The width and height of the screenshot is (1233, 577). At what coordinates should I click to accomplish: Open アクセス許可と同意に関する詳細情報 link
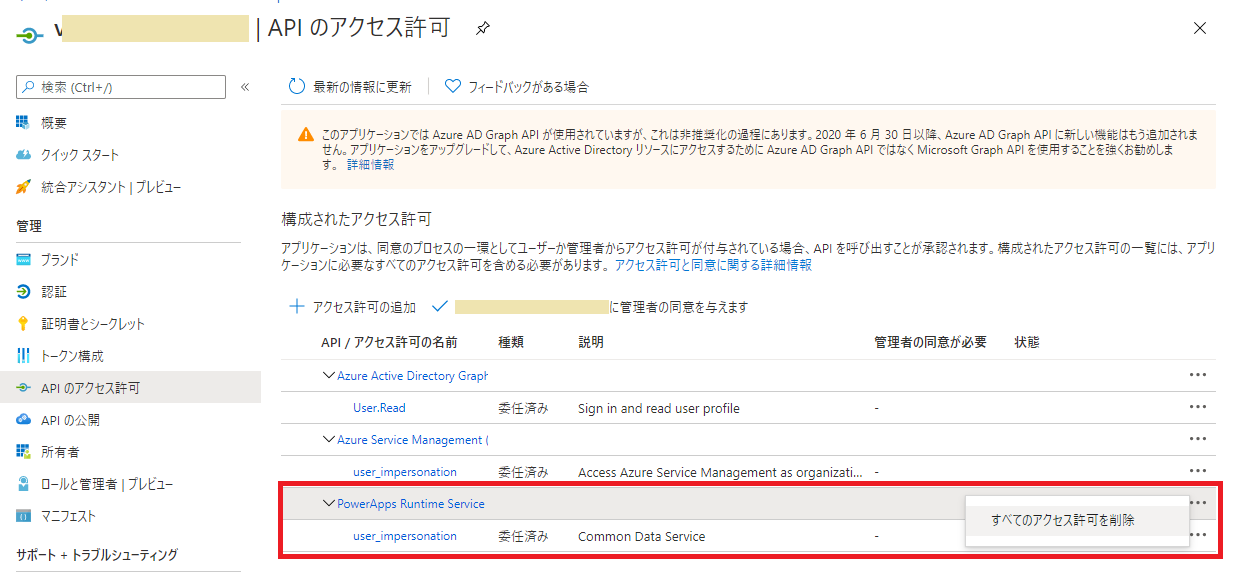click(713, 265)
